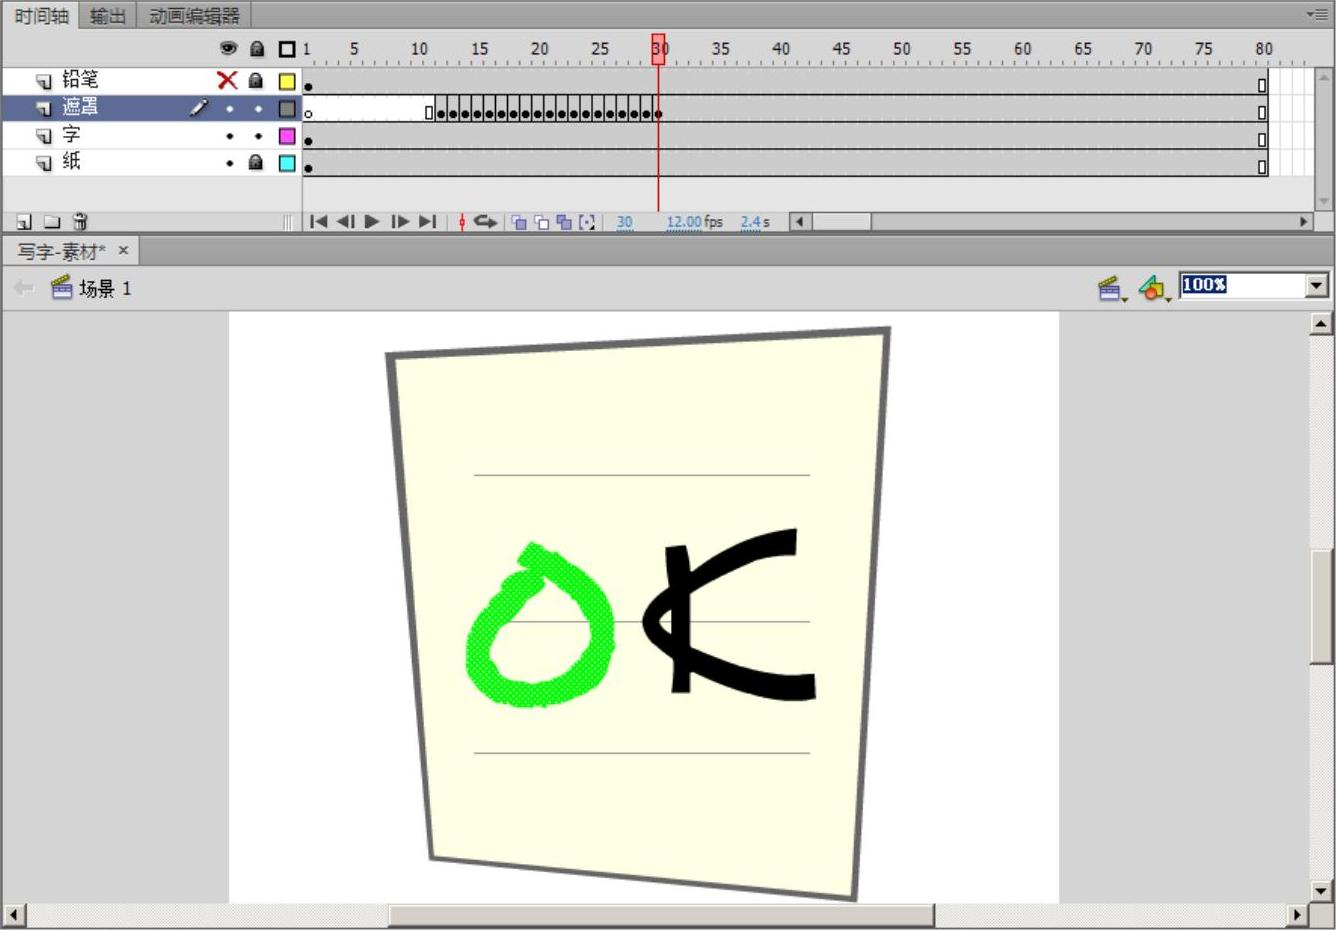Viewport: 1336px width, 930px height.
Task: Enable the onion skin icon
Action: (519, 222)
